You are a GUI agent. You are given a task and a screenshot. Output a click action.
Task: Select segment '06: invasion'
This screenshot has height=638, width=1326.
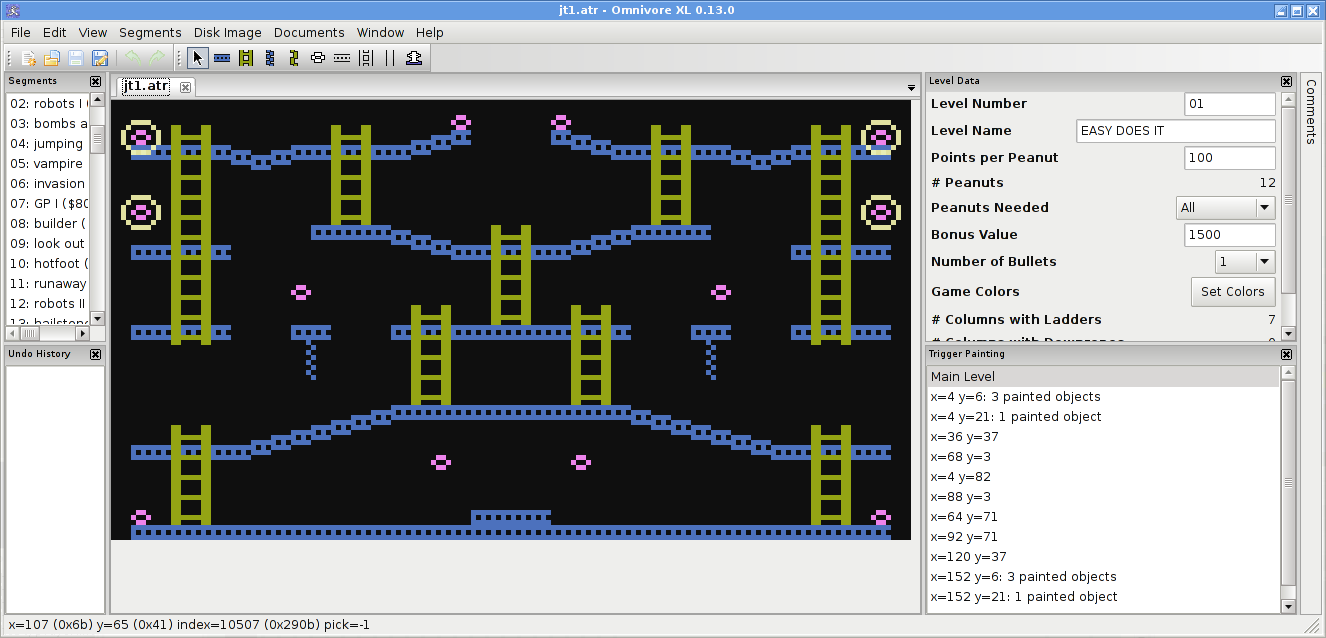tap(48, 184)
